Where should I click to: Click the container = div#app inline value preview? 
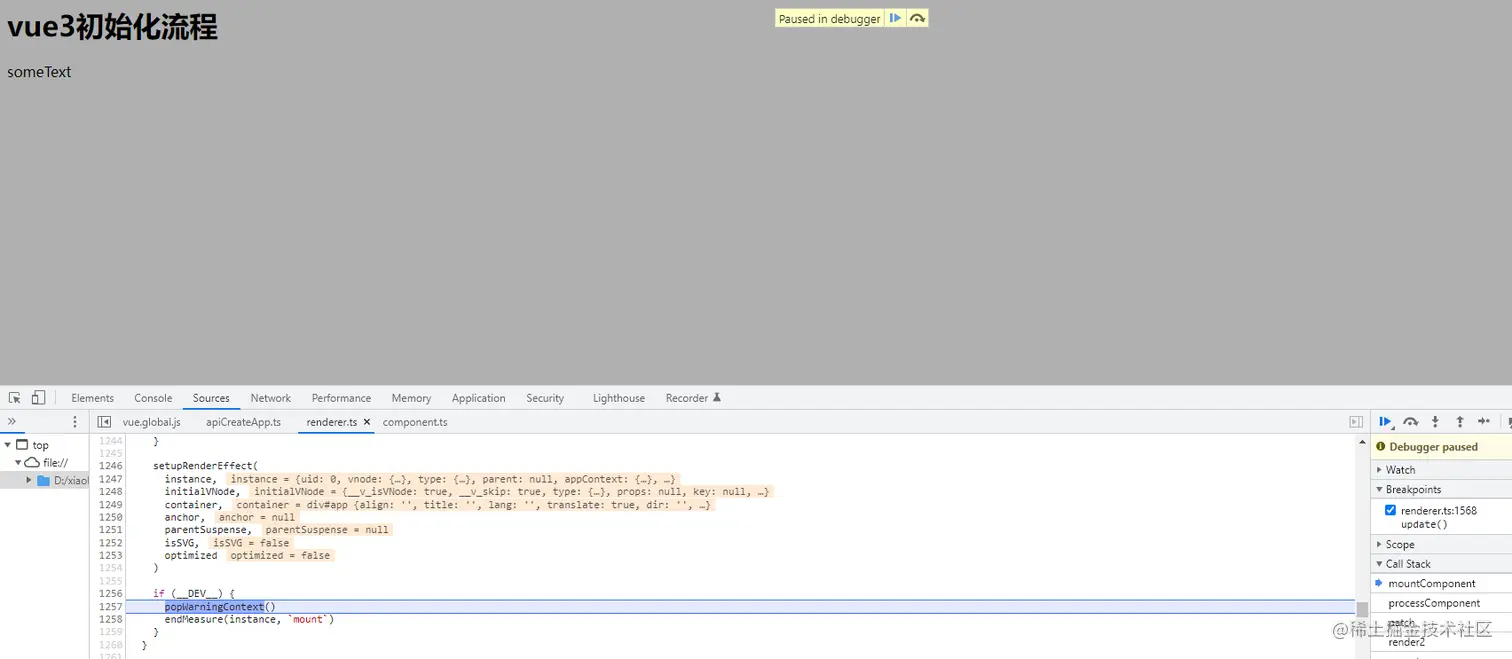pyautogui.click(x=474, y=505)
